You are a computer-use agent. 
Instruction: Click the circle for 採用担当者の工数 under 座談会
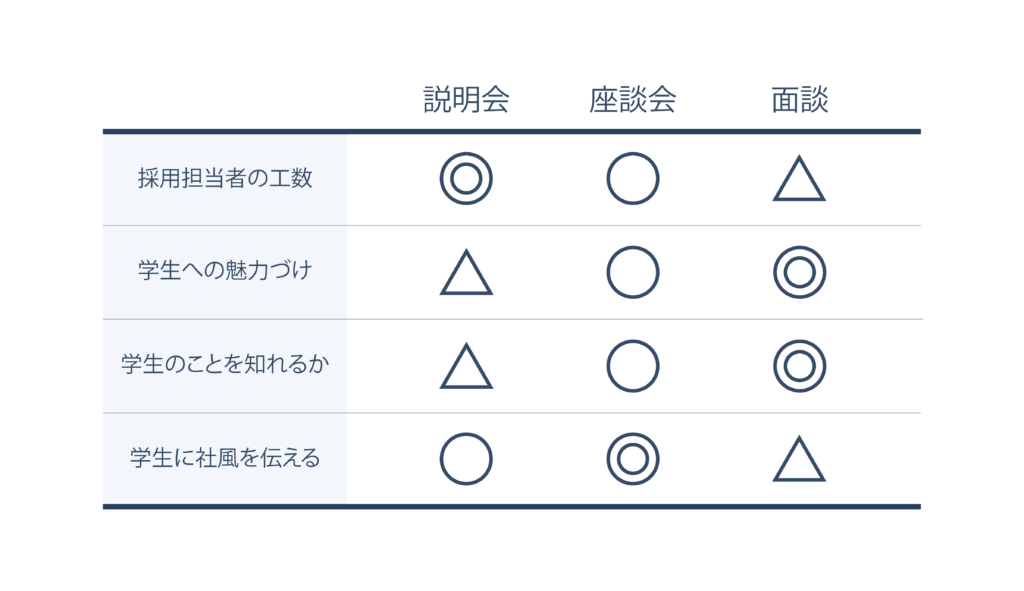633,178
